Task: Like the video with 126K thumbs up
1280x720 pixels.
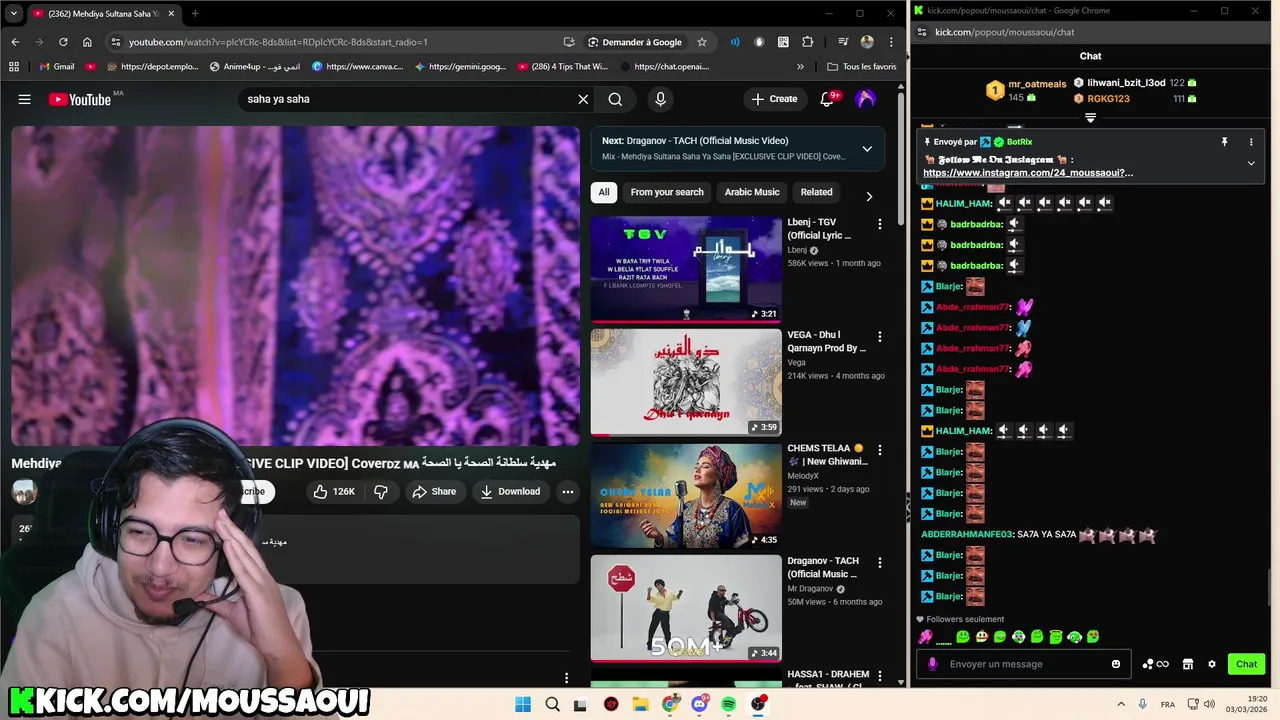Action: coord(333,491)
